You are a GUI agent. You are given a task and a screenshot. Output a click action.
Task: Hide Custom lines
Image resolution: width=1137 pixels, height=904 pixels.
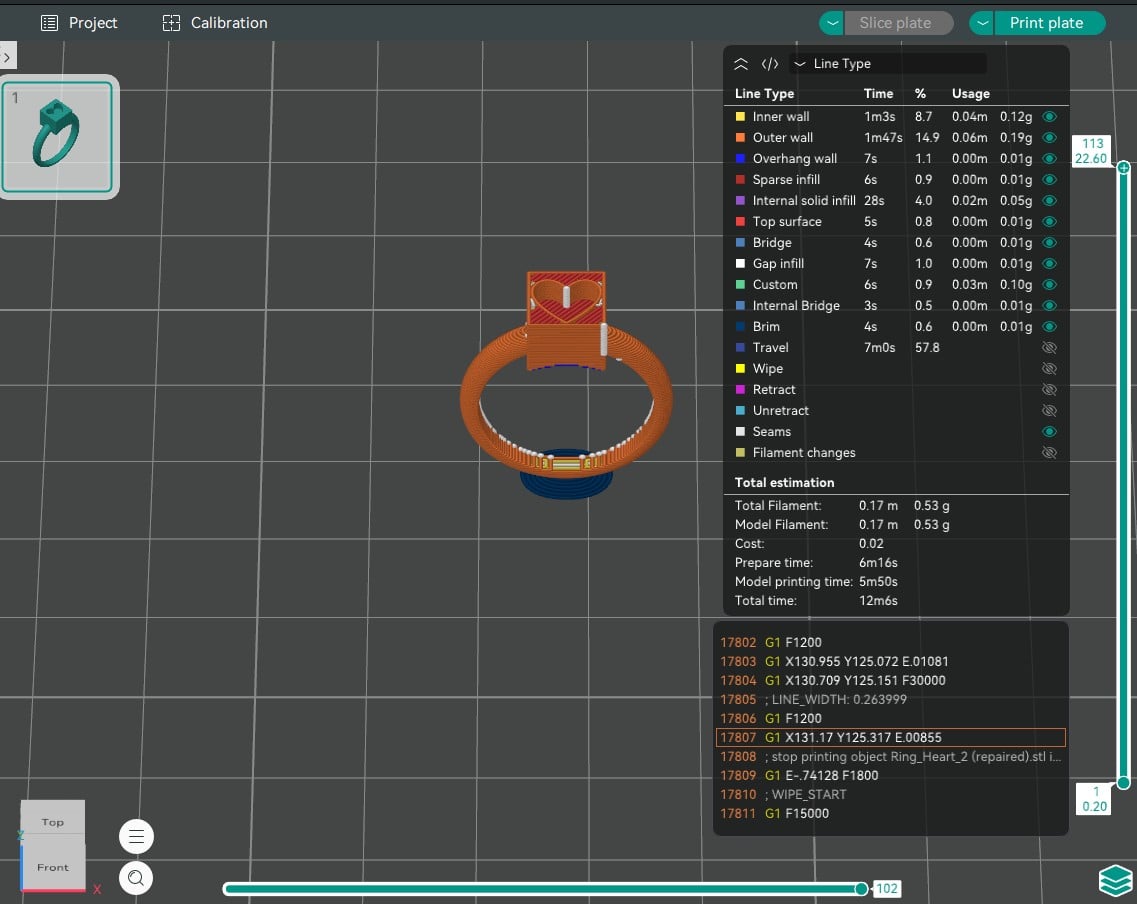(x=1049, y=285)
